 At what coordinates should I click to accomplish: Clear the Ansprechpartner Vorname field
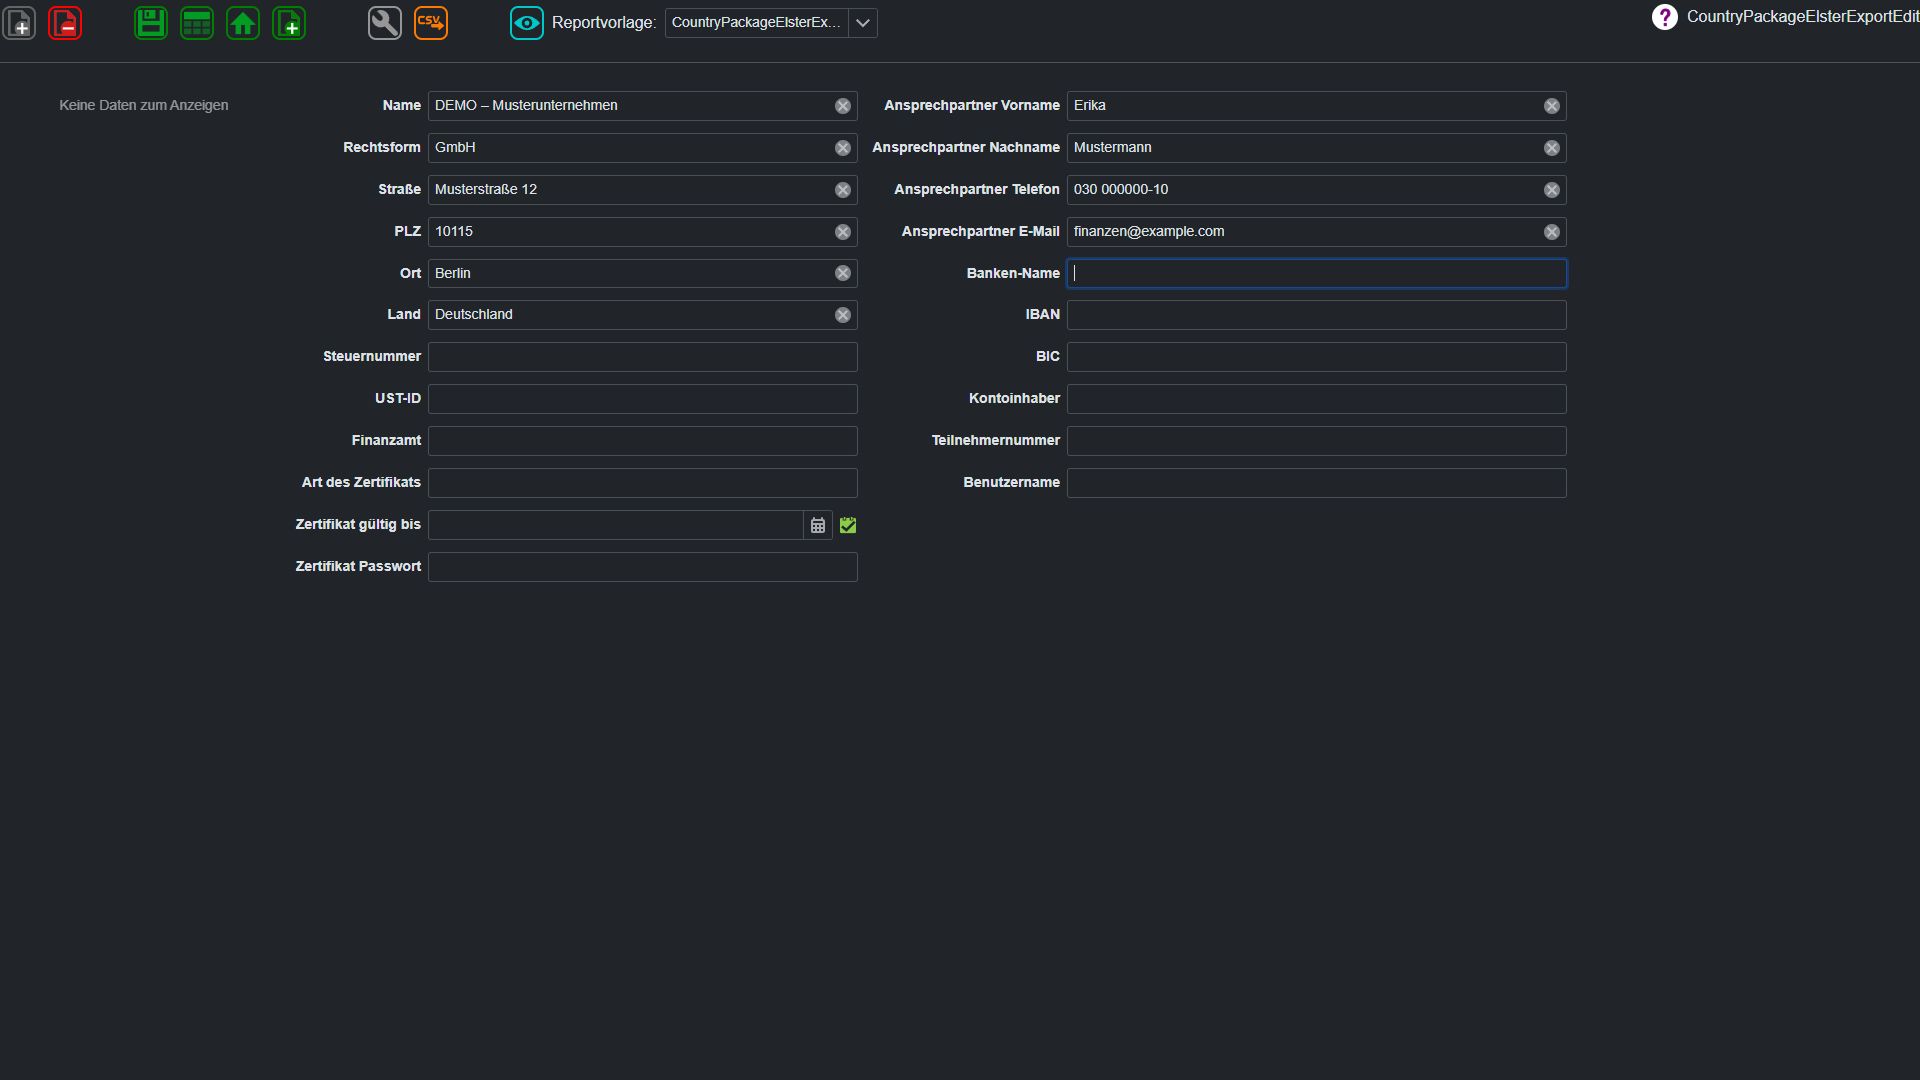tap(1552, 106)
